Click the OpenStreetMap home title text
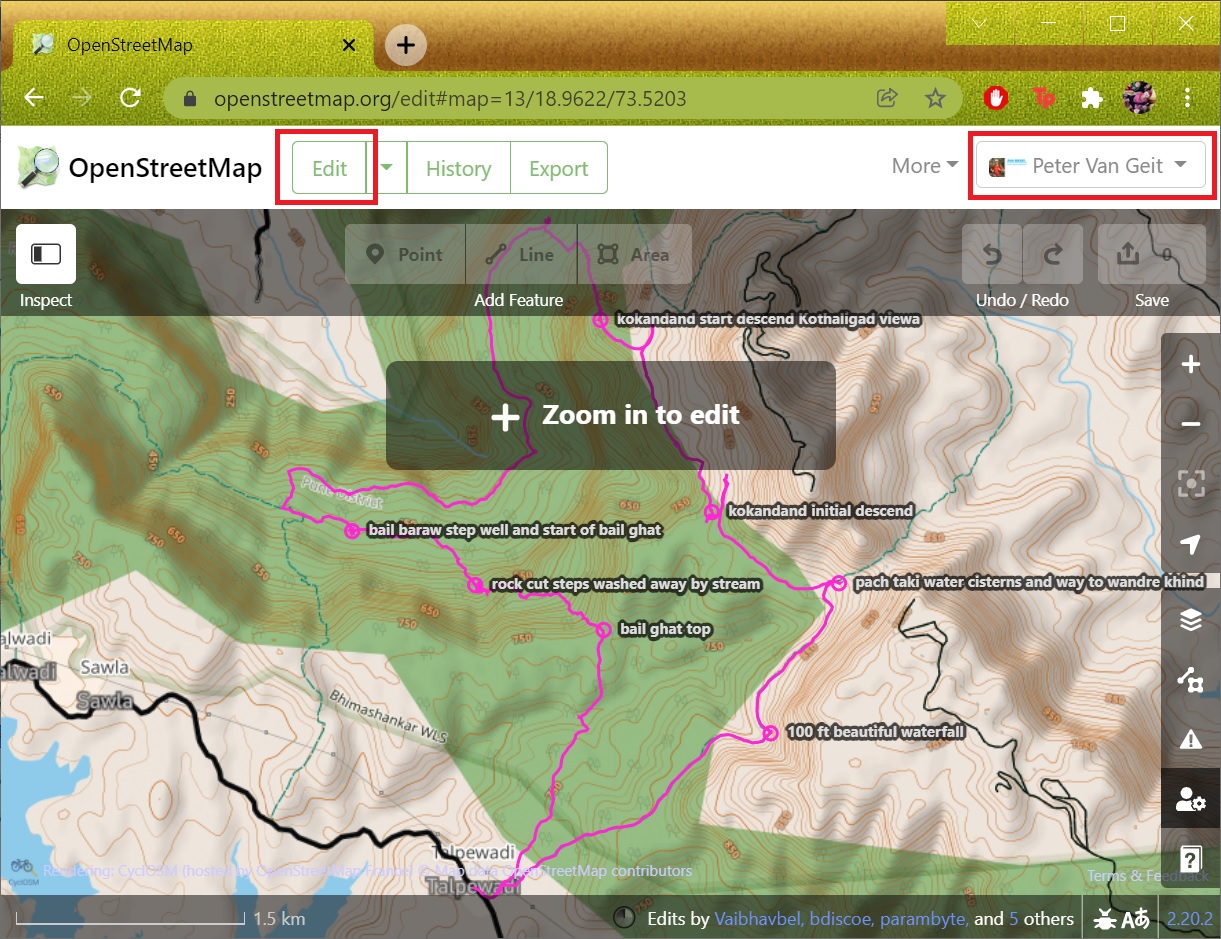This screenshot has height=939, width=1221. tap(165, 167)
